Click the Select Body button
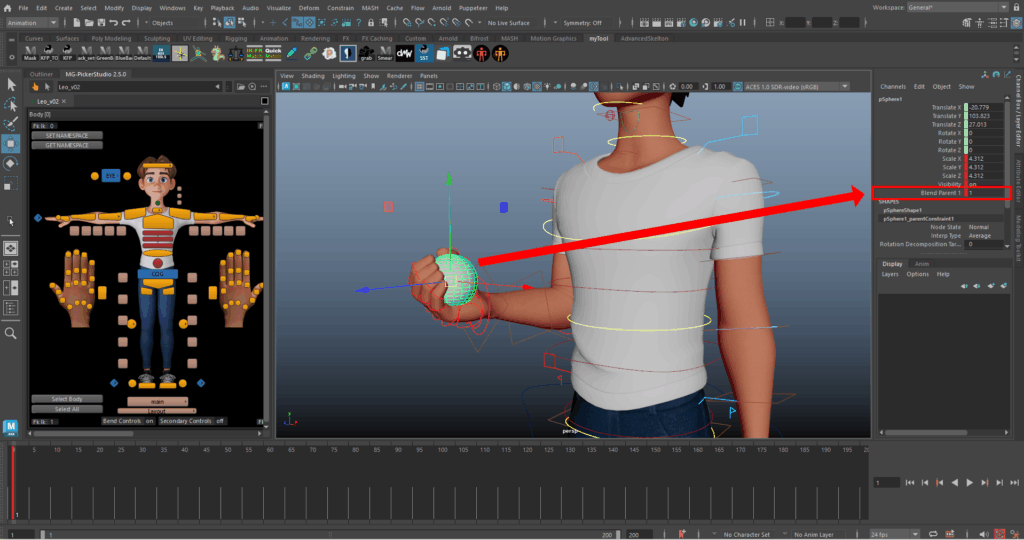Screen dimensions: 1024x540 (x=67, y=398)
